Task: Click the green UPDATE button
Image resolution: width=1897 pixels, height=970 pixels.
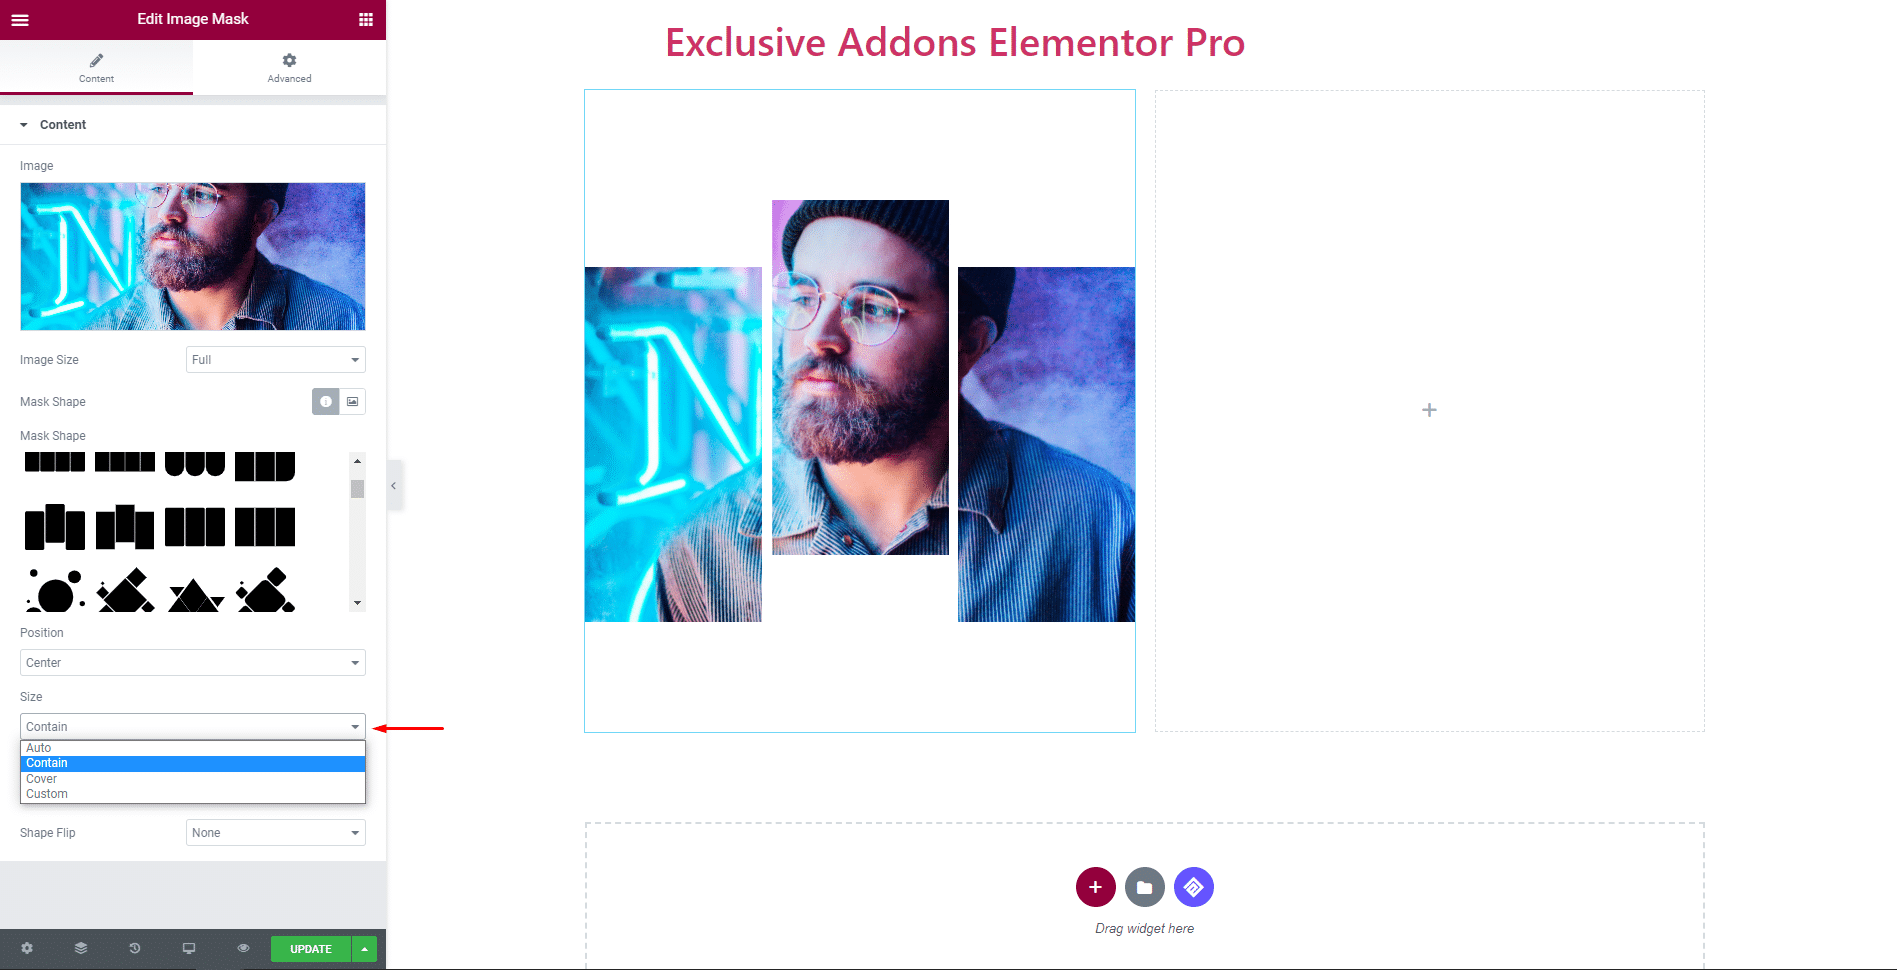Action: (x=311, y=949)
